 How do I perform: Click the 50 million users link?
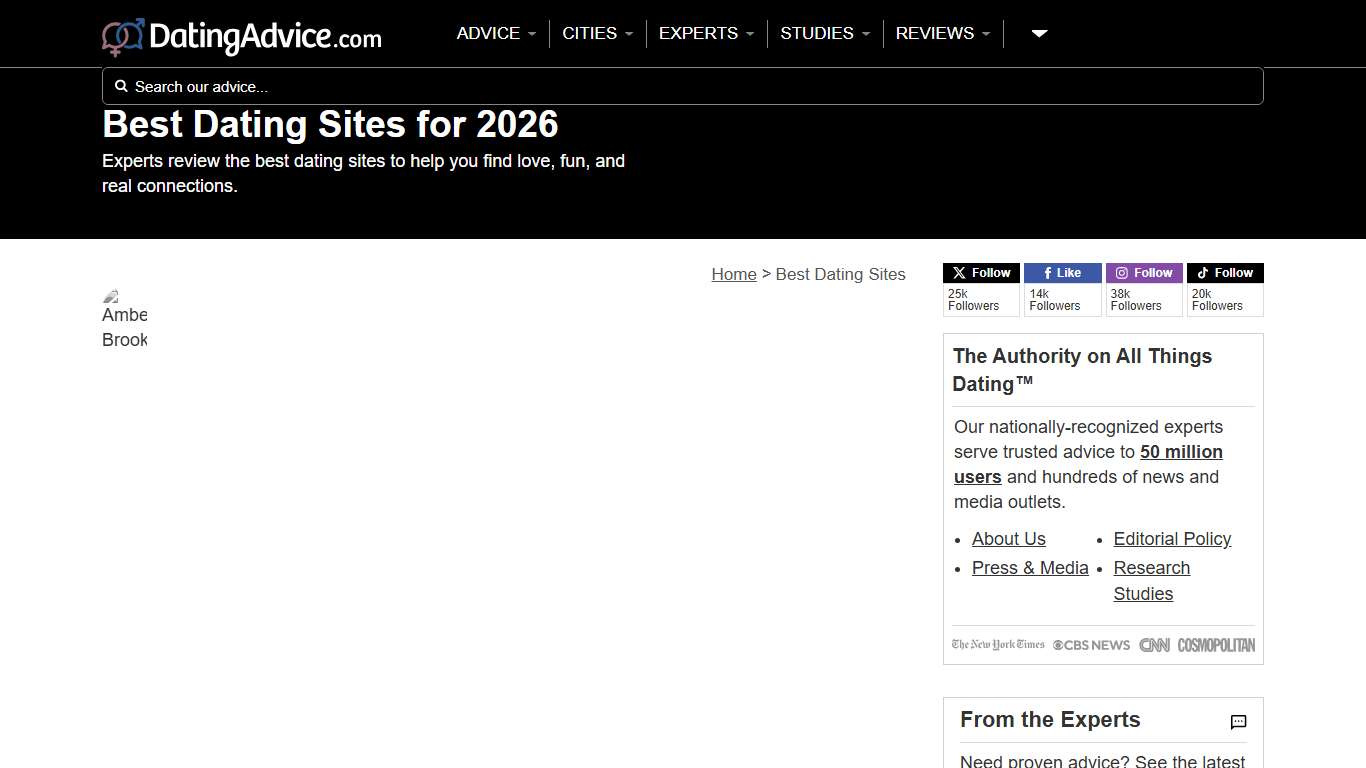(x=1181, y=452)
